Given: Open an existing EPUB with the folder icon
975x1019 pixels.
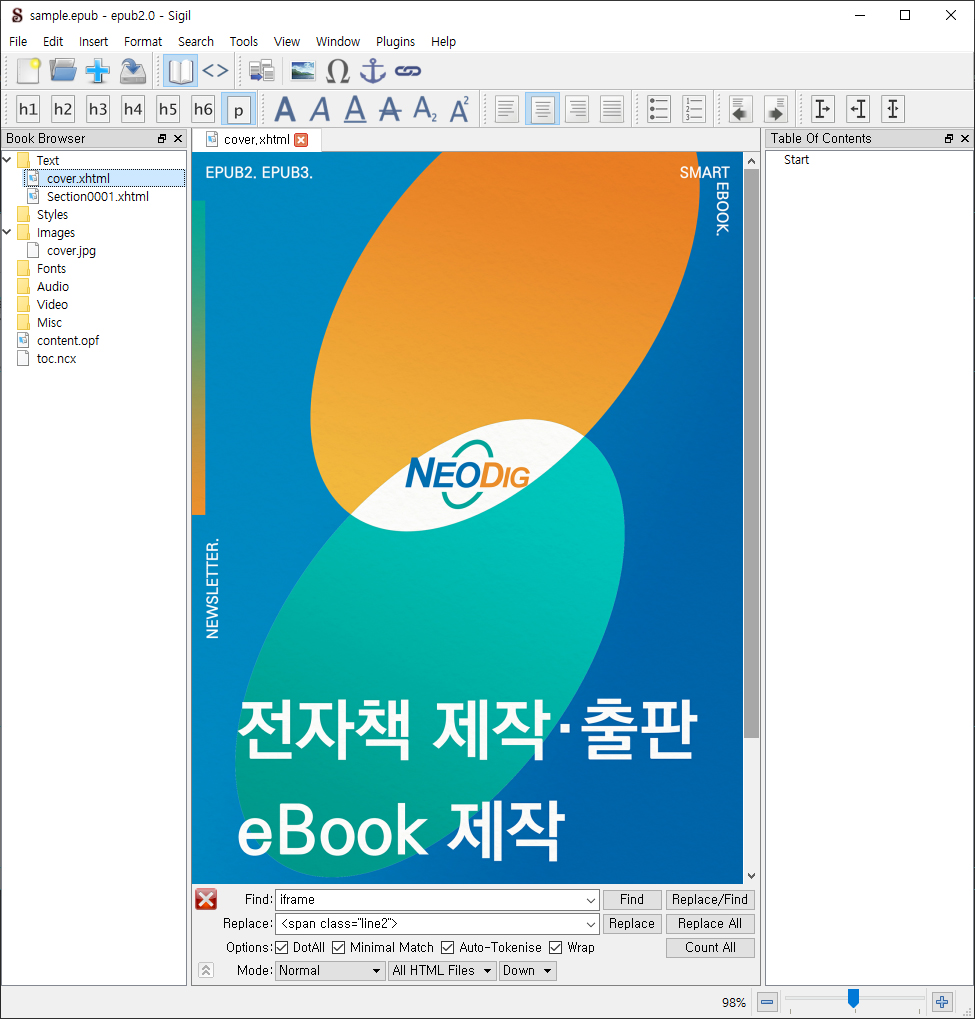Looking at the screenshot, I should coord(63,71).
